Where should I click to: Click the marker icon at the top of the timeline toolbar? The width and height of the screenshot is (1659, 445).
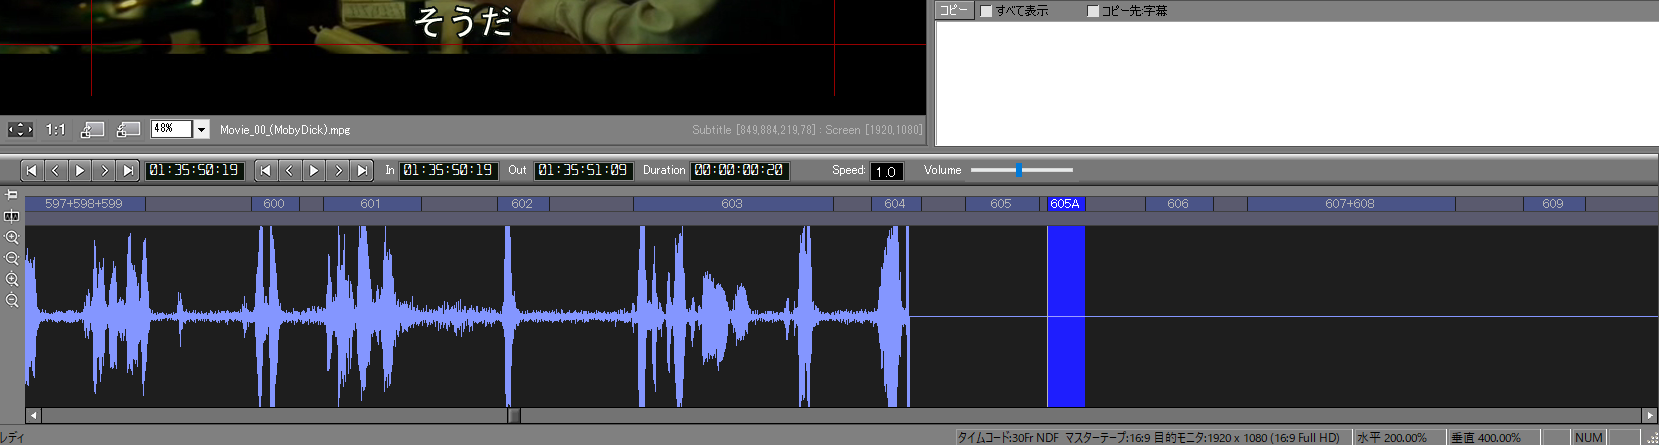[x=12, y=195]
